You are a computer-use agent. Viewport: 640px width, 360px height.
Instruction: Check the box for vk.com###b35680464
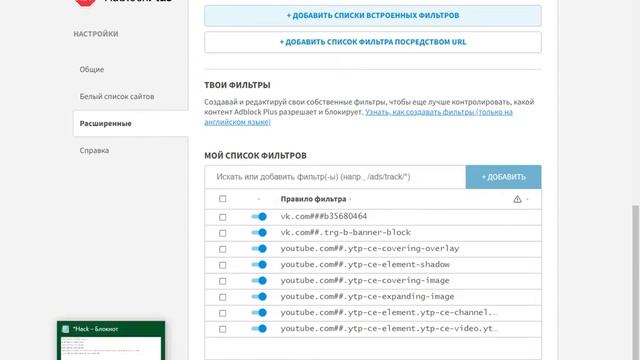click(x=222, y=217)
